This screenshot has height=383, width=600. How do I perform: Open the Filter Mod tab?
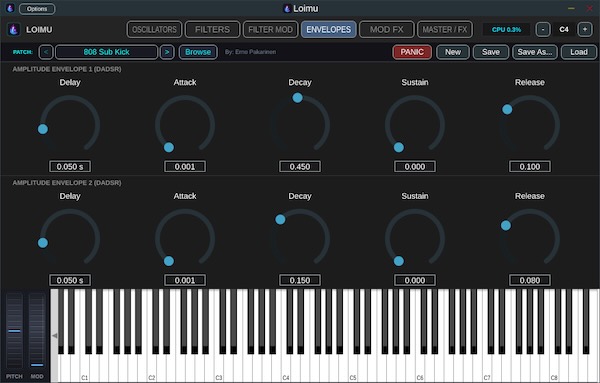click(x=270, y=29)
